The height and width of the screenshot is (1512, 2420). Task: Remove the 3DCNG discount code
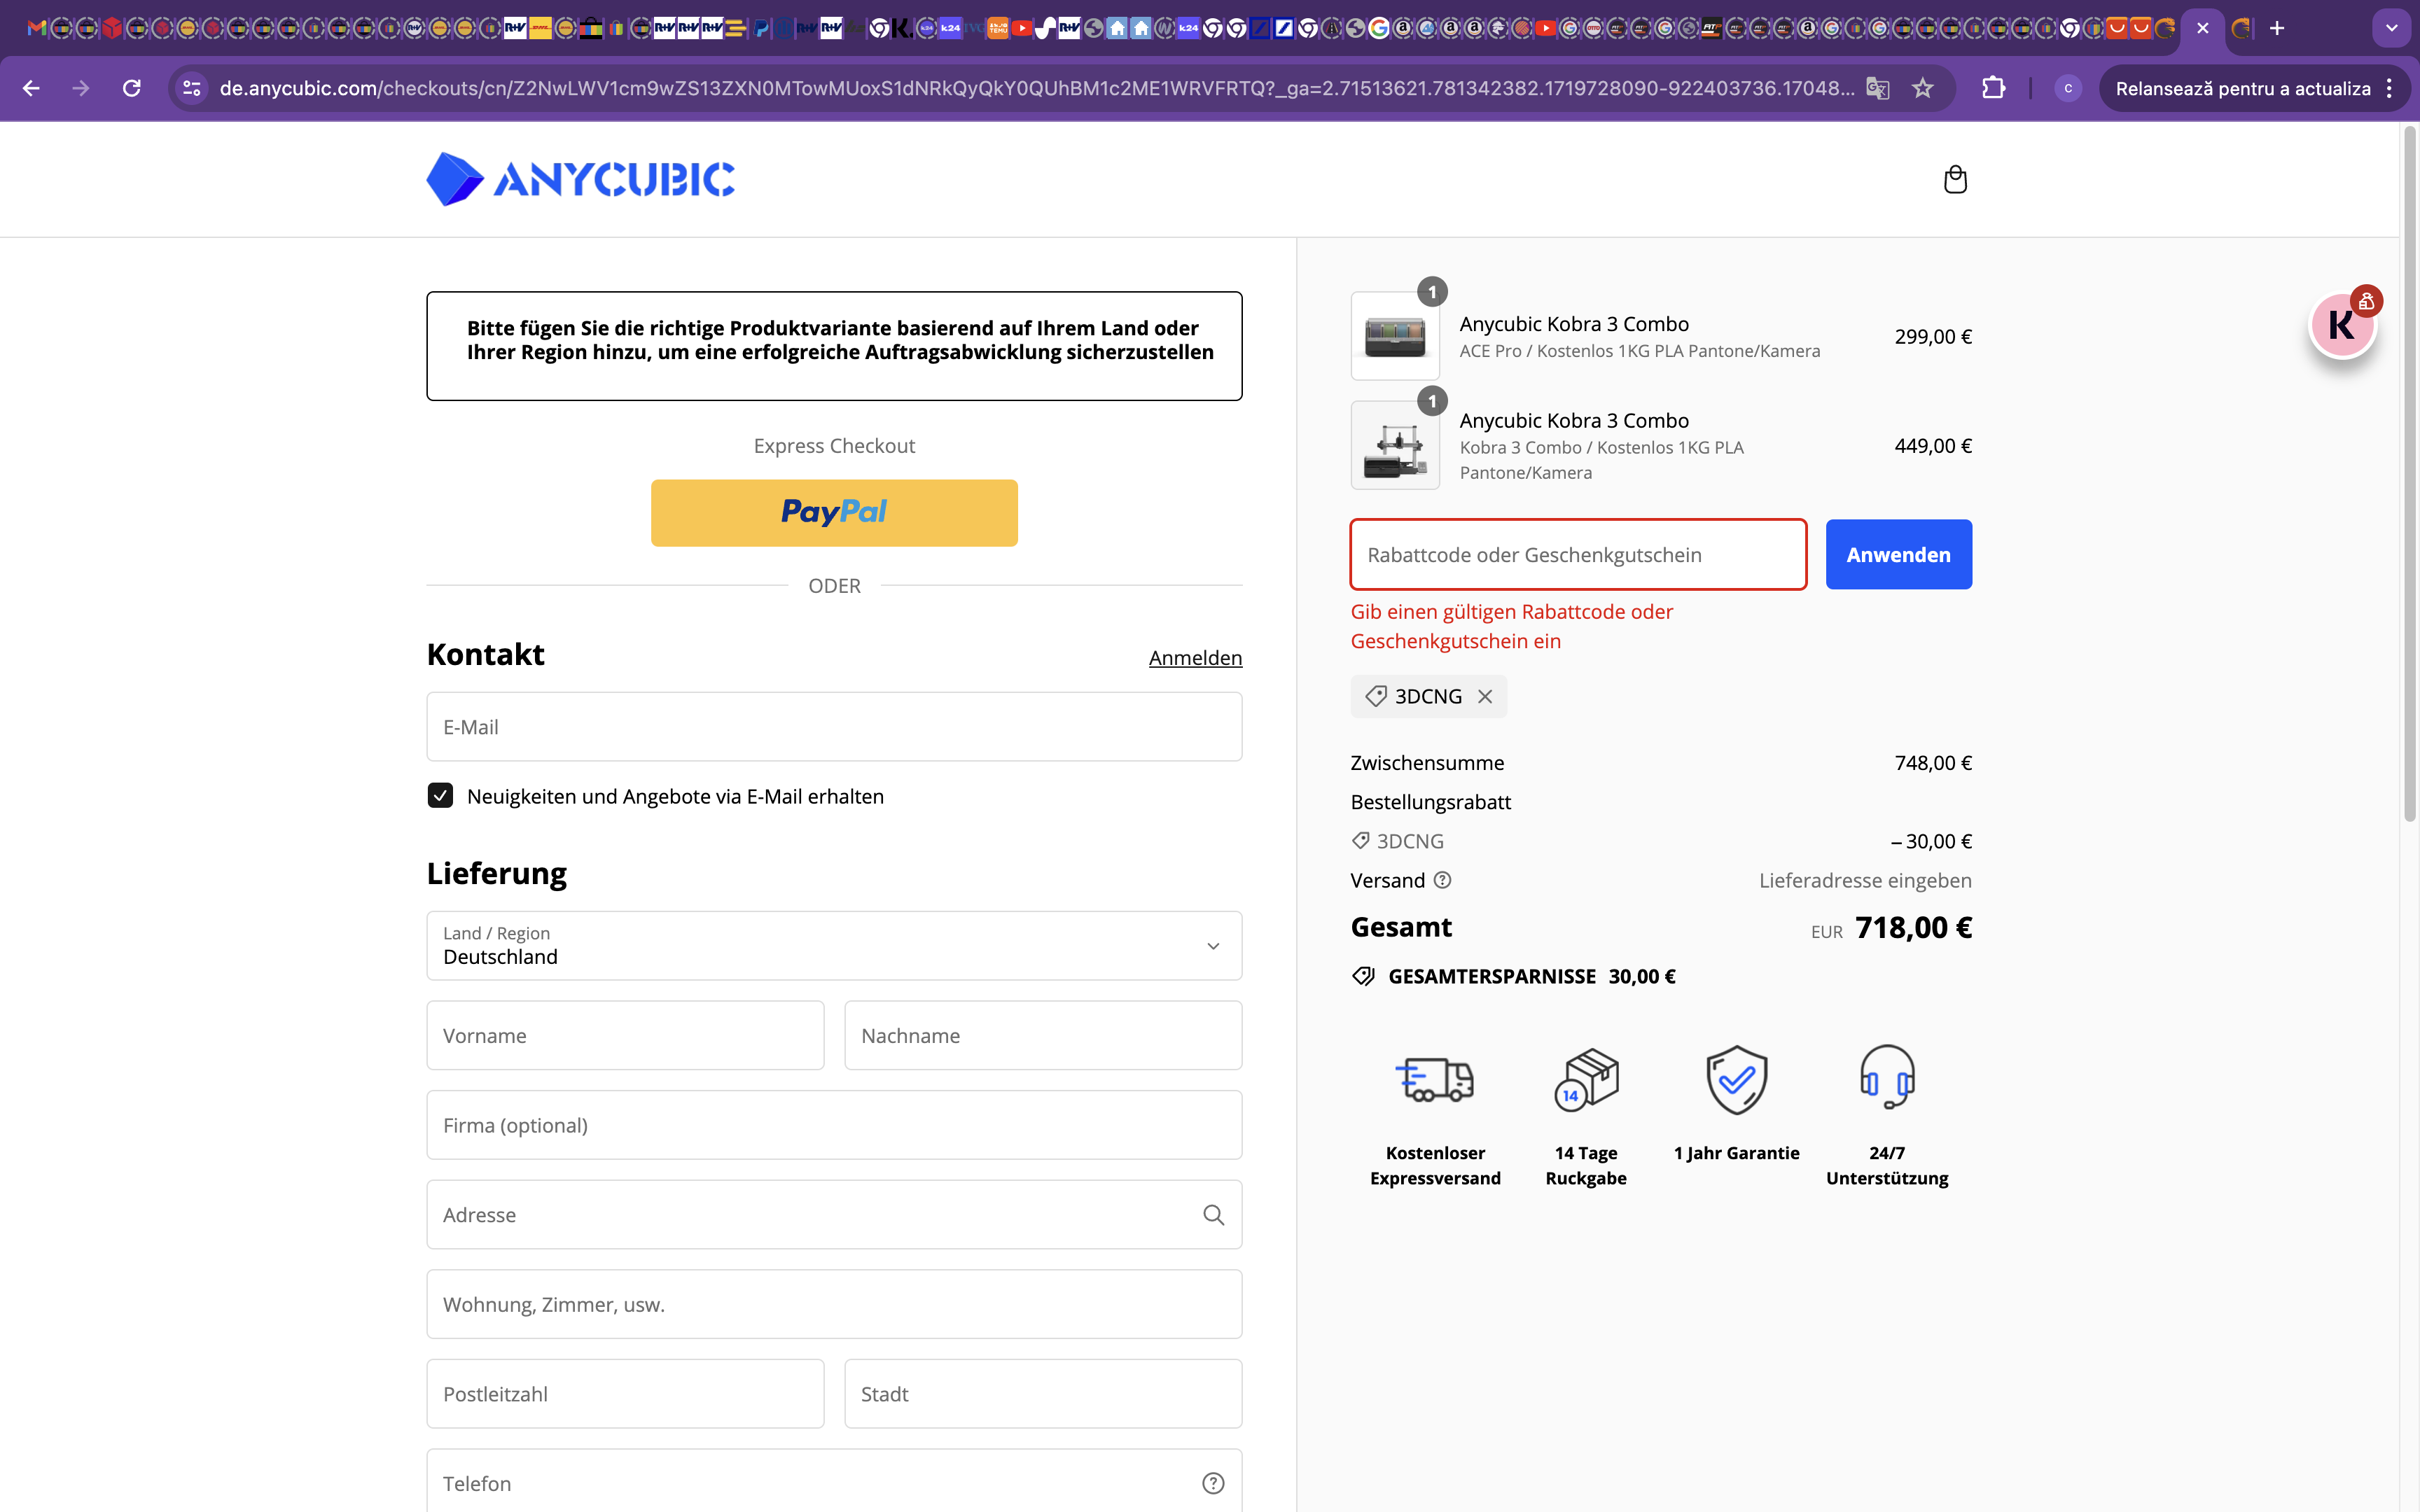click(1485, 697)
